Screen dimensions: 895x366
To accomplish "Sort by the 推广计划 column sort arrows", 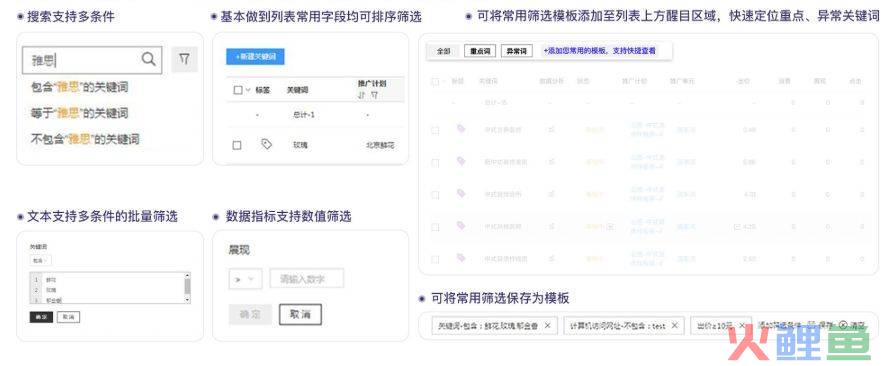I will tap(361, 95).
